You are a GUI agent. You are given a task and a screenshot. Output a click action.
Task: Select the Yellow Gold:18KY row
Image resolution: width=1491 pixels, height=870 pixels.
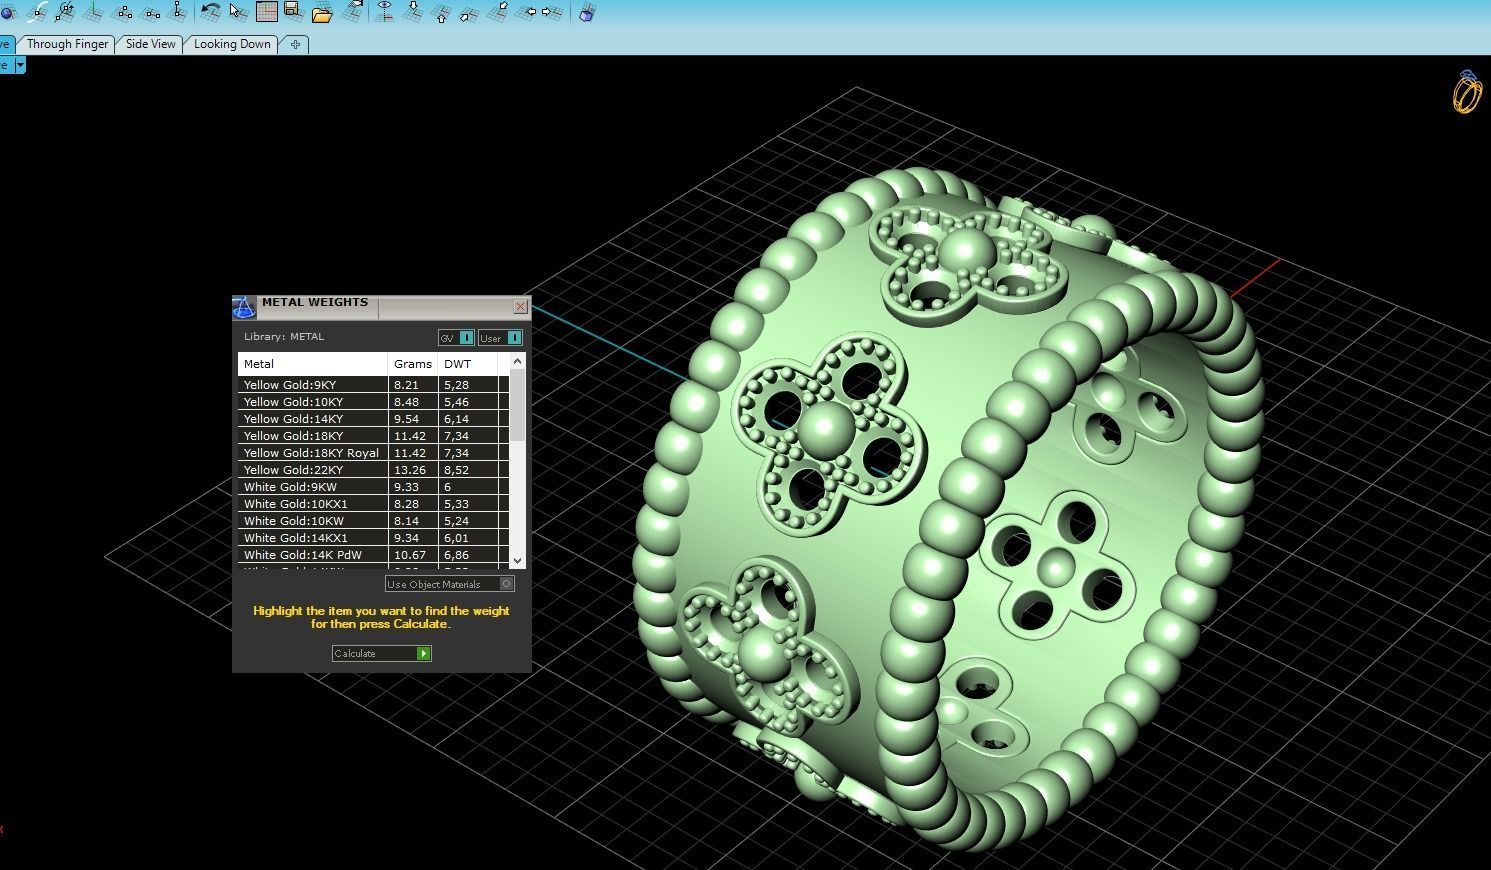[374, 436]
